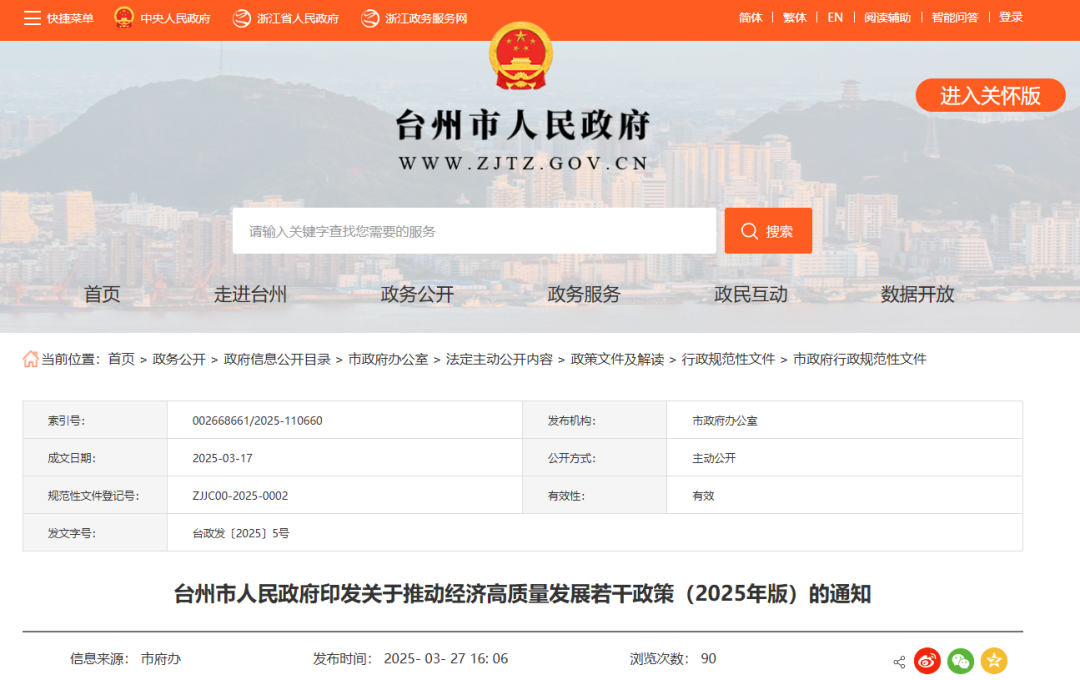Open the generic share icon near Weibo
Screen dimensions: 1080x680
tap(898, 661)
